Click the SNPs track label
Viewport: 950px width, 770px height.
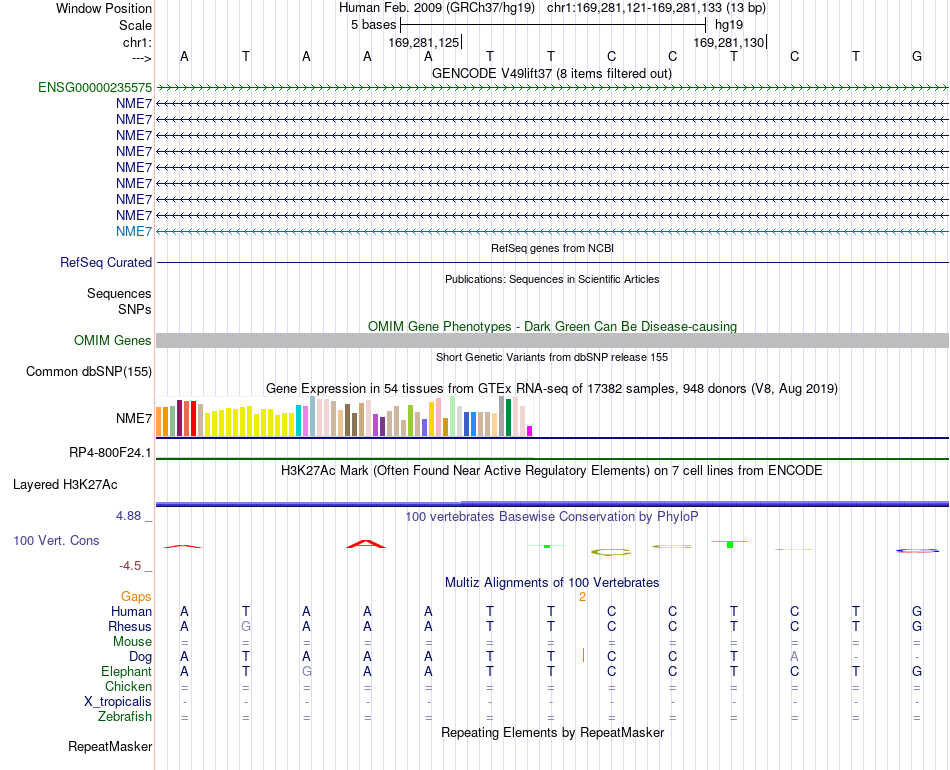(135, 309)
